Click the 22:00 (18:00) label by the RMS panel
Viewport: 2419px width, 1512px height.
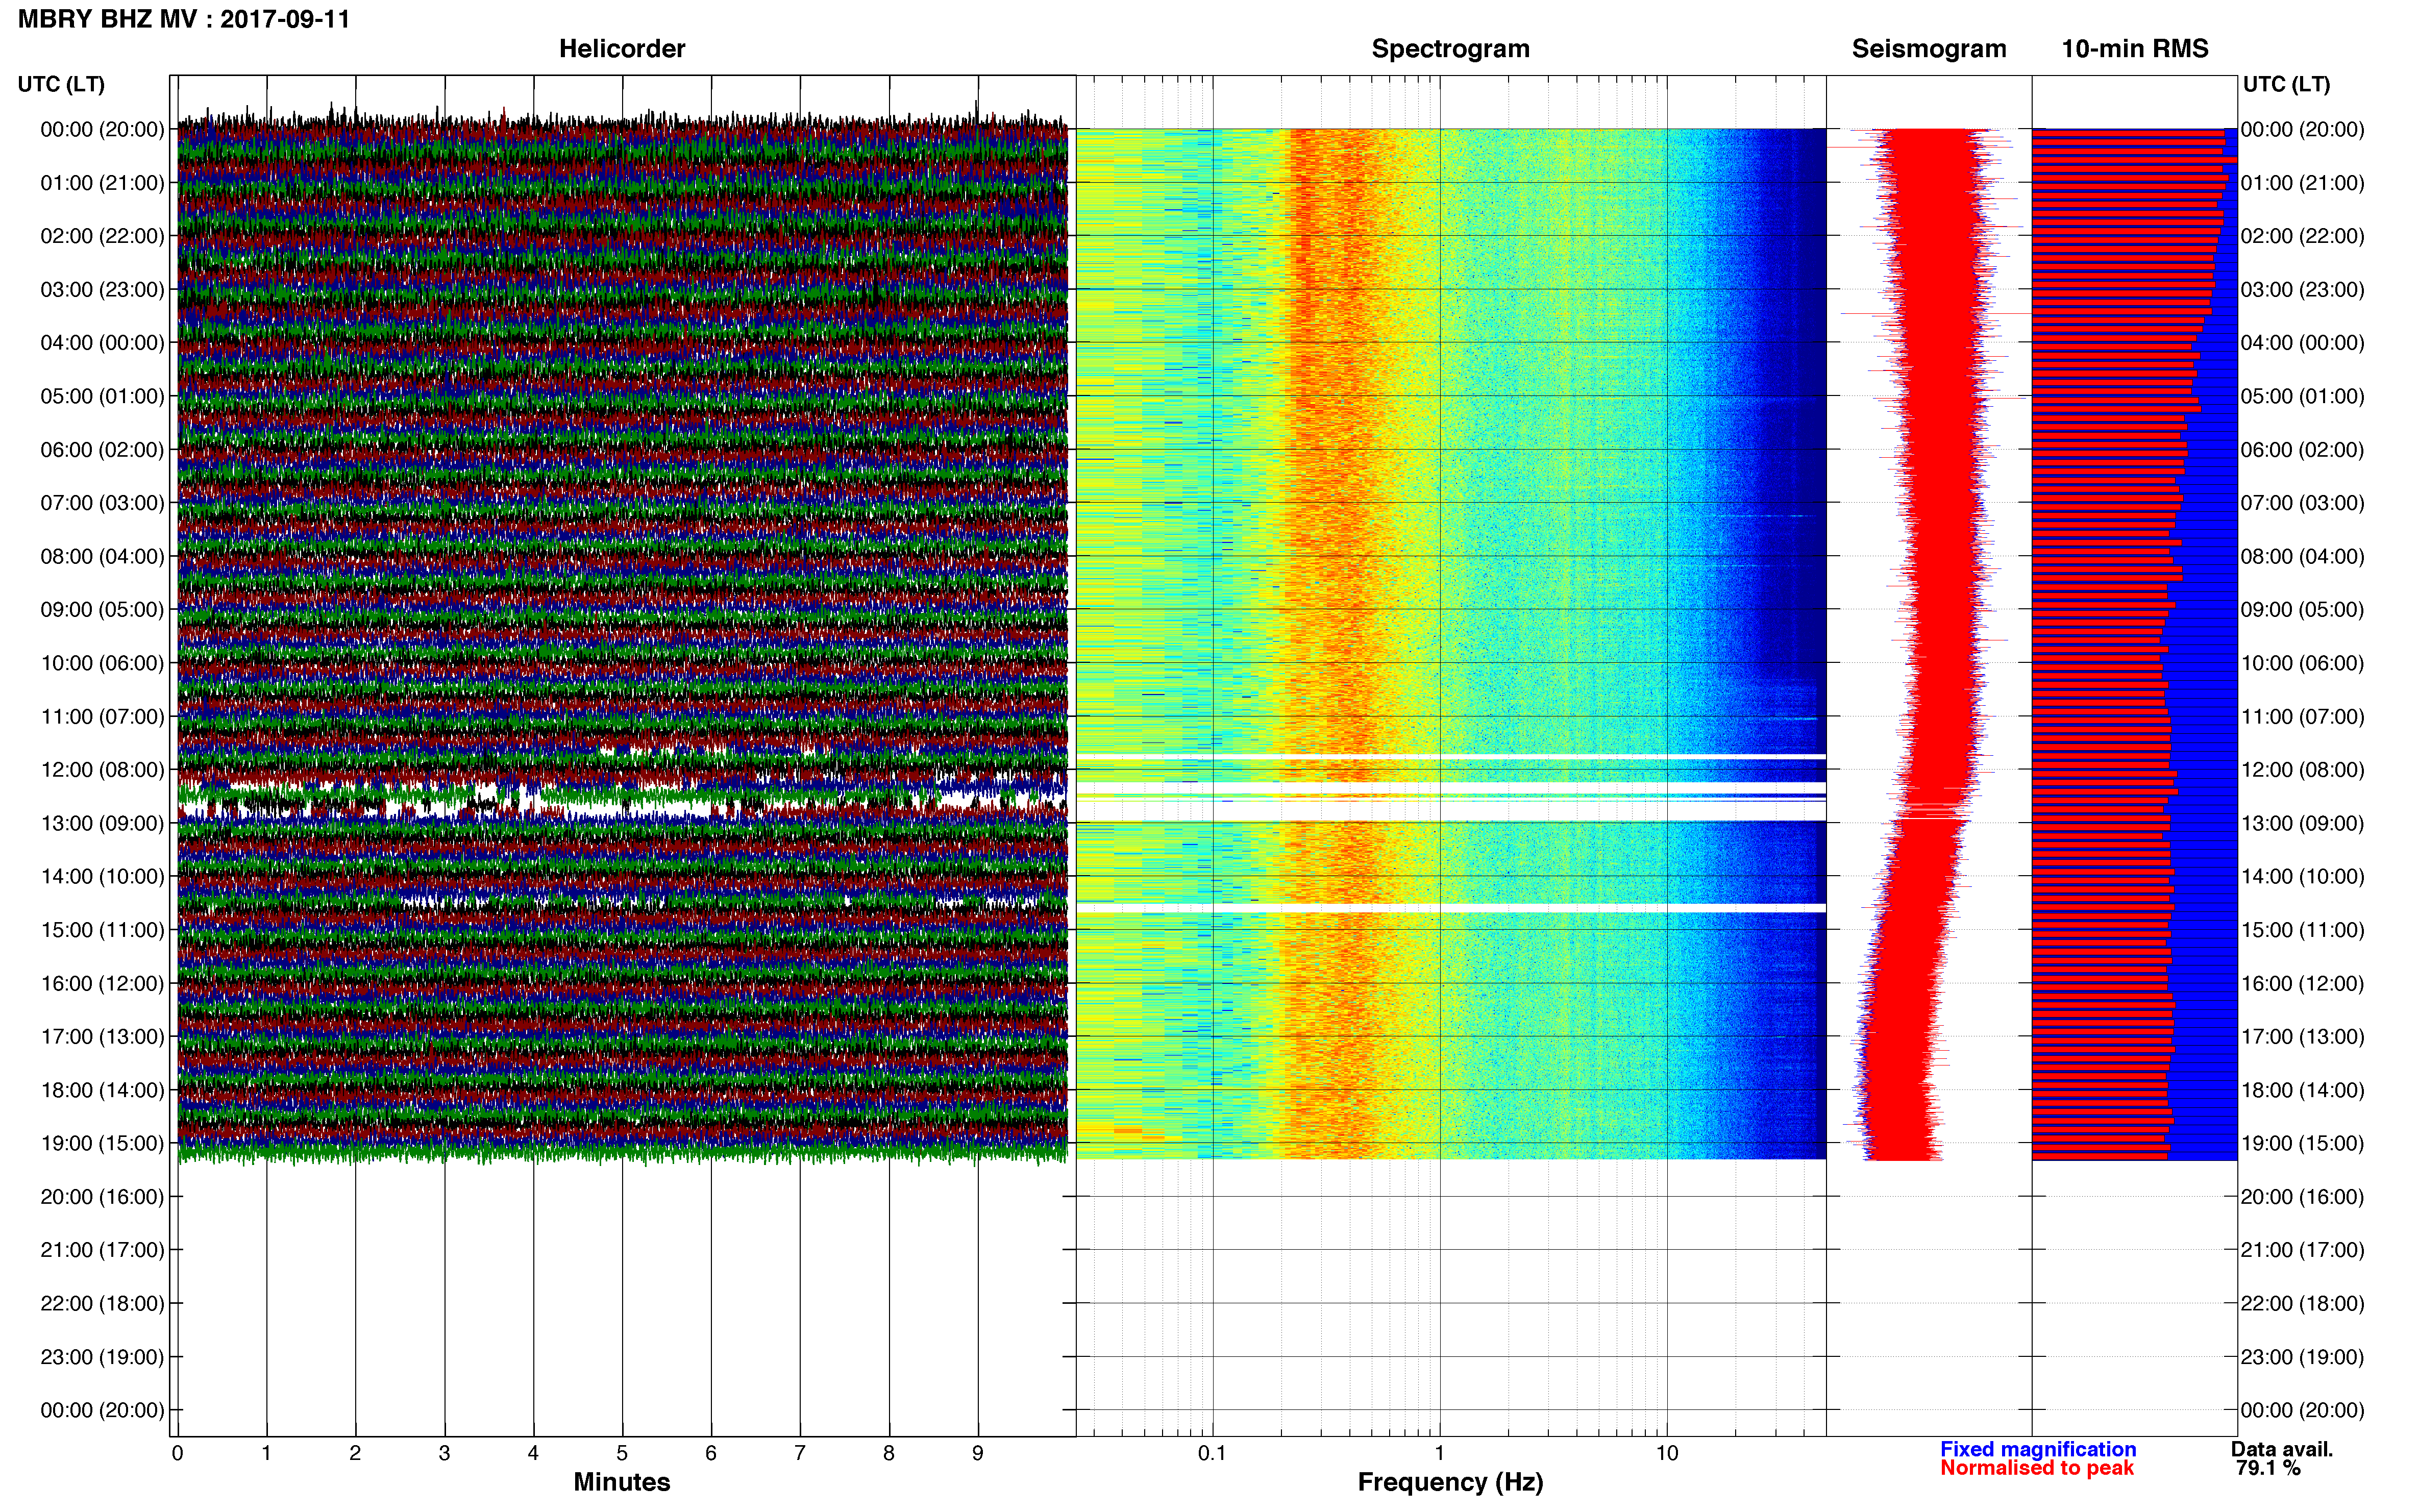tap(2303, 1304)
